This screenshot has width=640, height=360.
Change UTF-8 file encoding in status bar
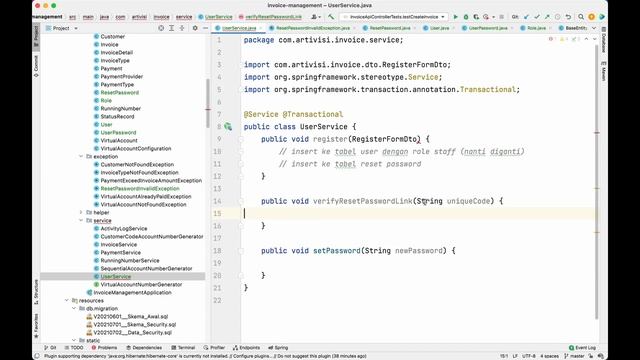(x=529, y=356)
